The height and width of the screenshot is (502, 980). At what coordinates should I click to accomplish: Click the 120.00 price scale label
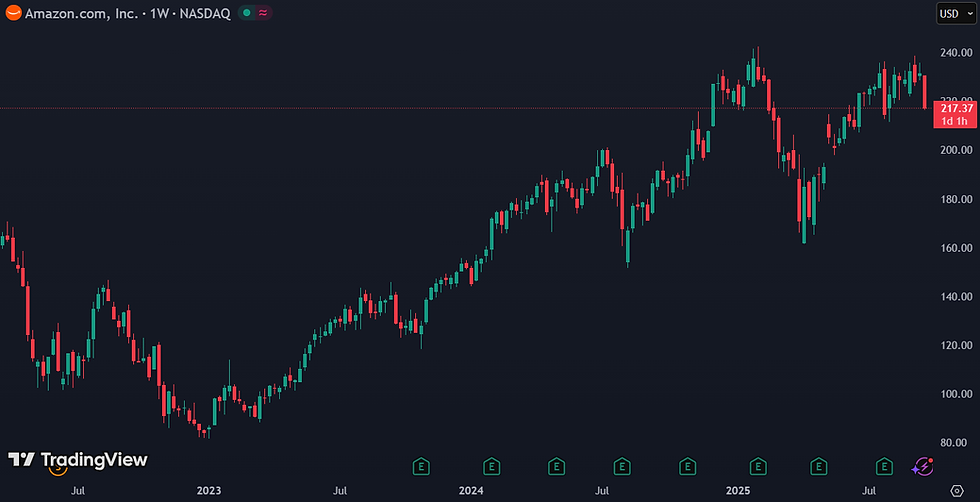point(957,346)
